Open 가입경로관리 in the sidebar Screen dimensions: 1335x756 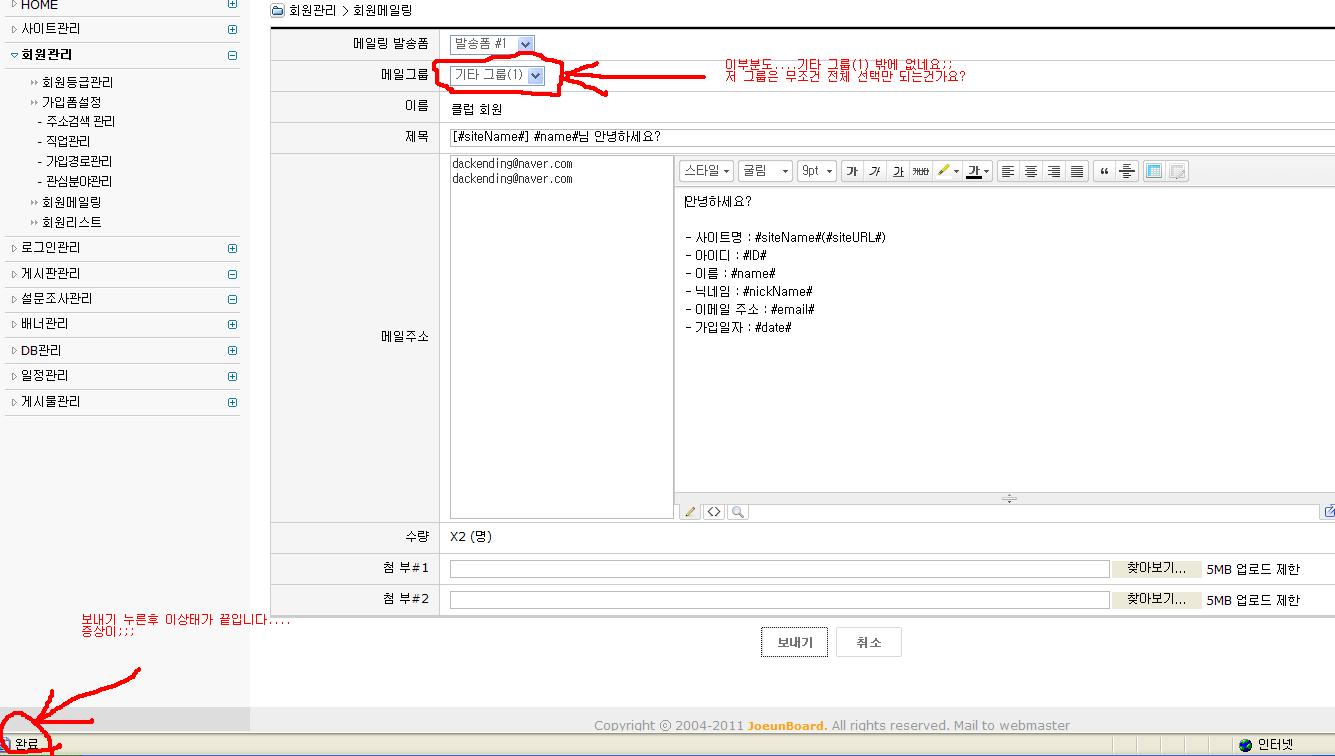(x=79, y=161)
